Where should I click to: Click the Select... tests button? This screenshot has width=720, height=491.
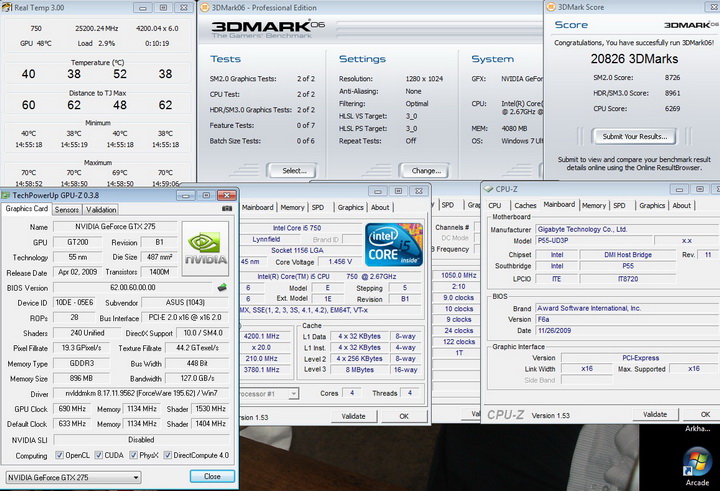tap(294, 170)
